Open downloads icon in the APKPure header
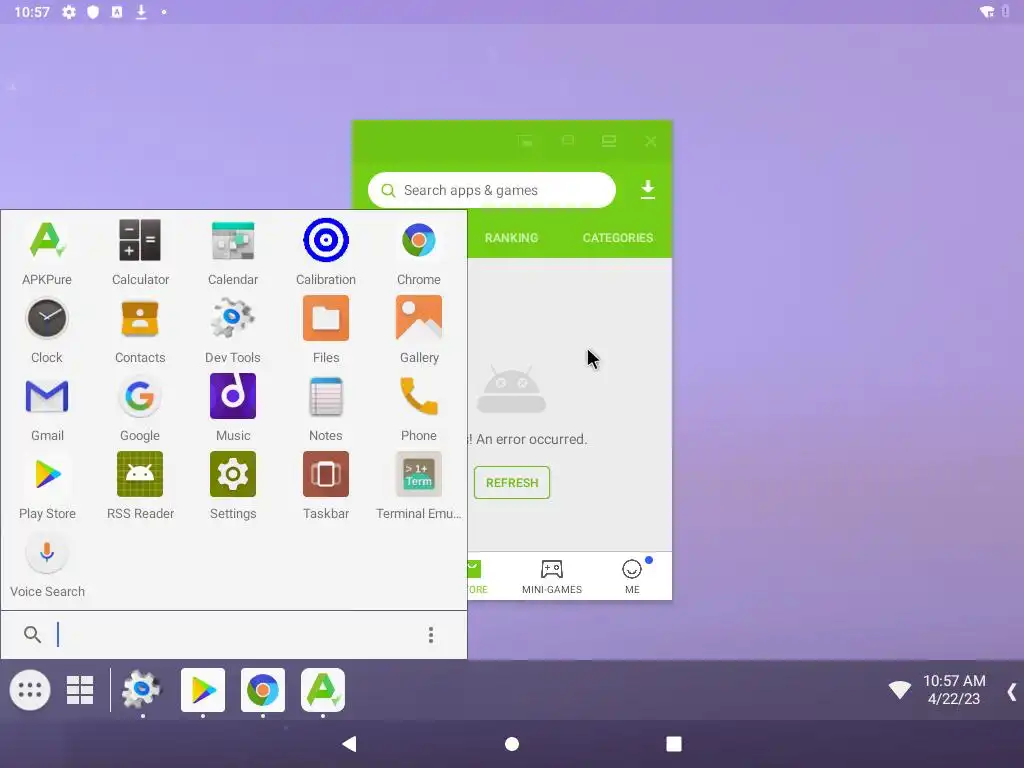The height and width of the screenshot is (768, 1024). click(648, 190)
